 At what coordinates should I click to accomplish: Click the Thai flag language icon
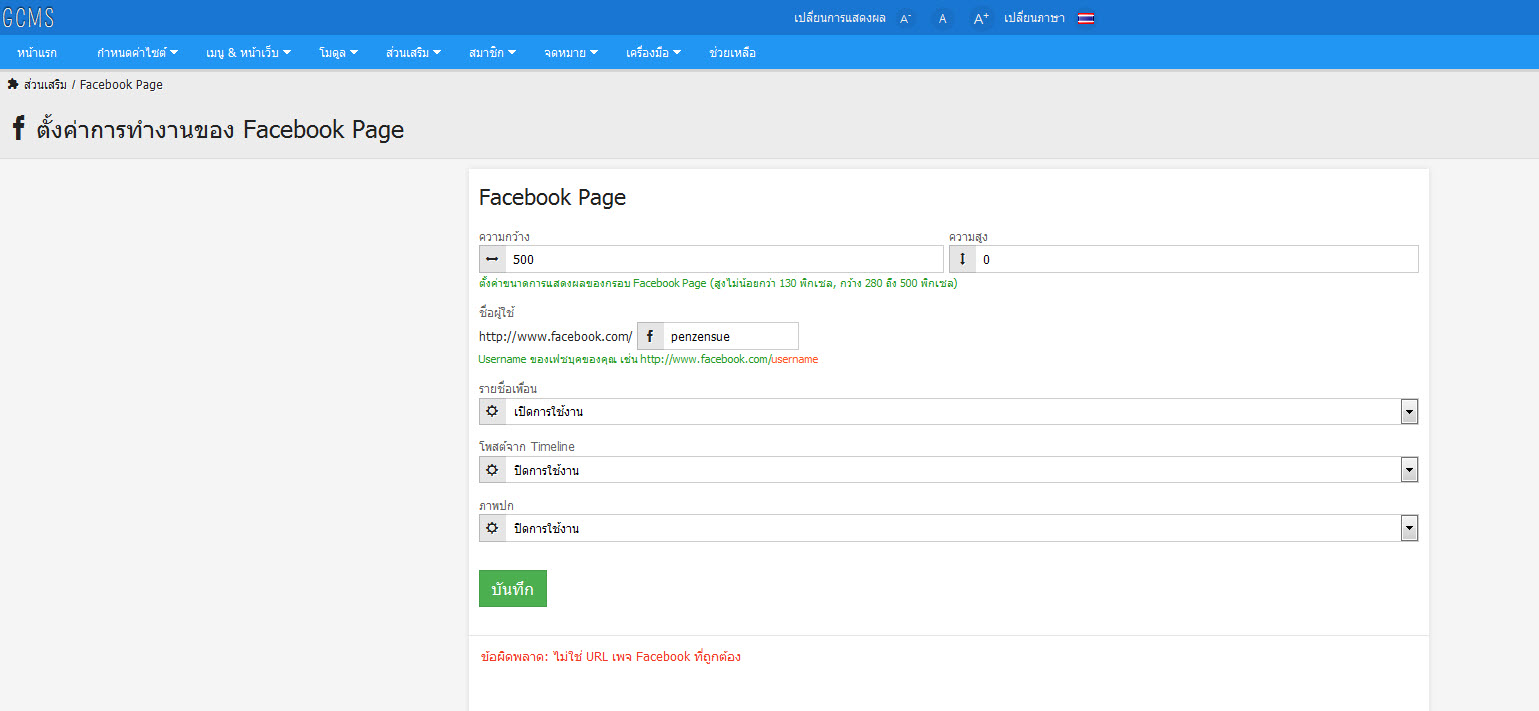(x=1085, y=18)
